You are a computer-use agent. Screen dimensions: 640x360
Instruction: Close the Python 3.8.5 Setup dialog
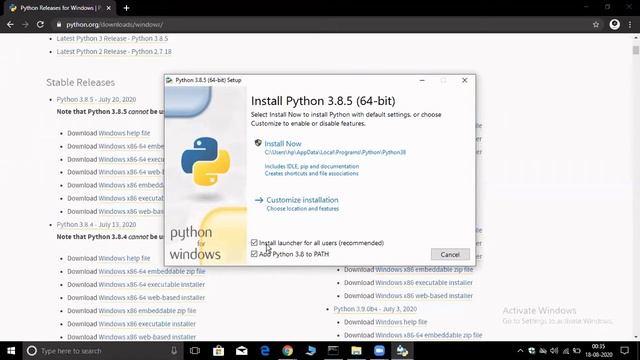click(x=464, y=80)
